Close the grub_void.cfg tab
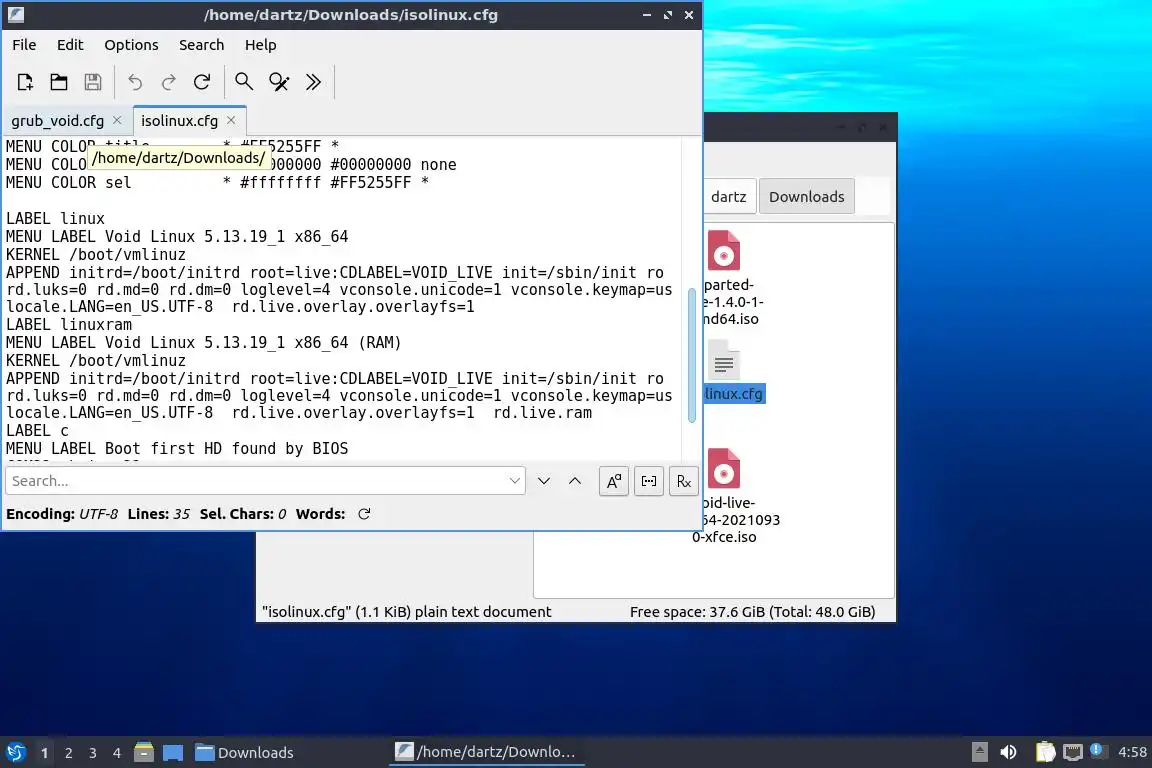Viewport: 1152px width, 768px height. coord(117,120)
